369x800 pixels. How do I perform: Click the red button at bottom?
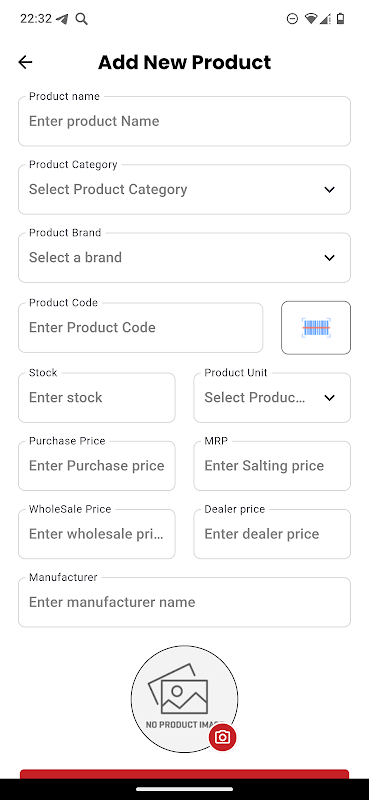tap(184, 774)
